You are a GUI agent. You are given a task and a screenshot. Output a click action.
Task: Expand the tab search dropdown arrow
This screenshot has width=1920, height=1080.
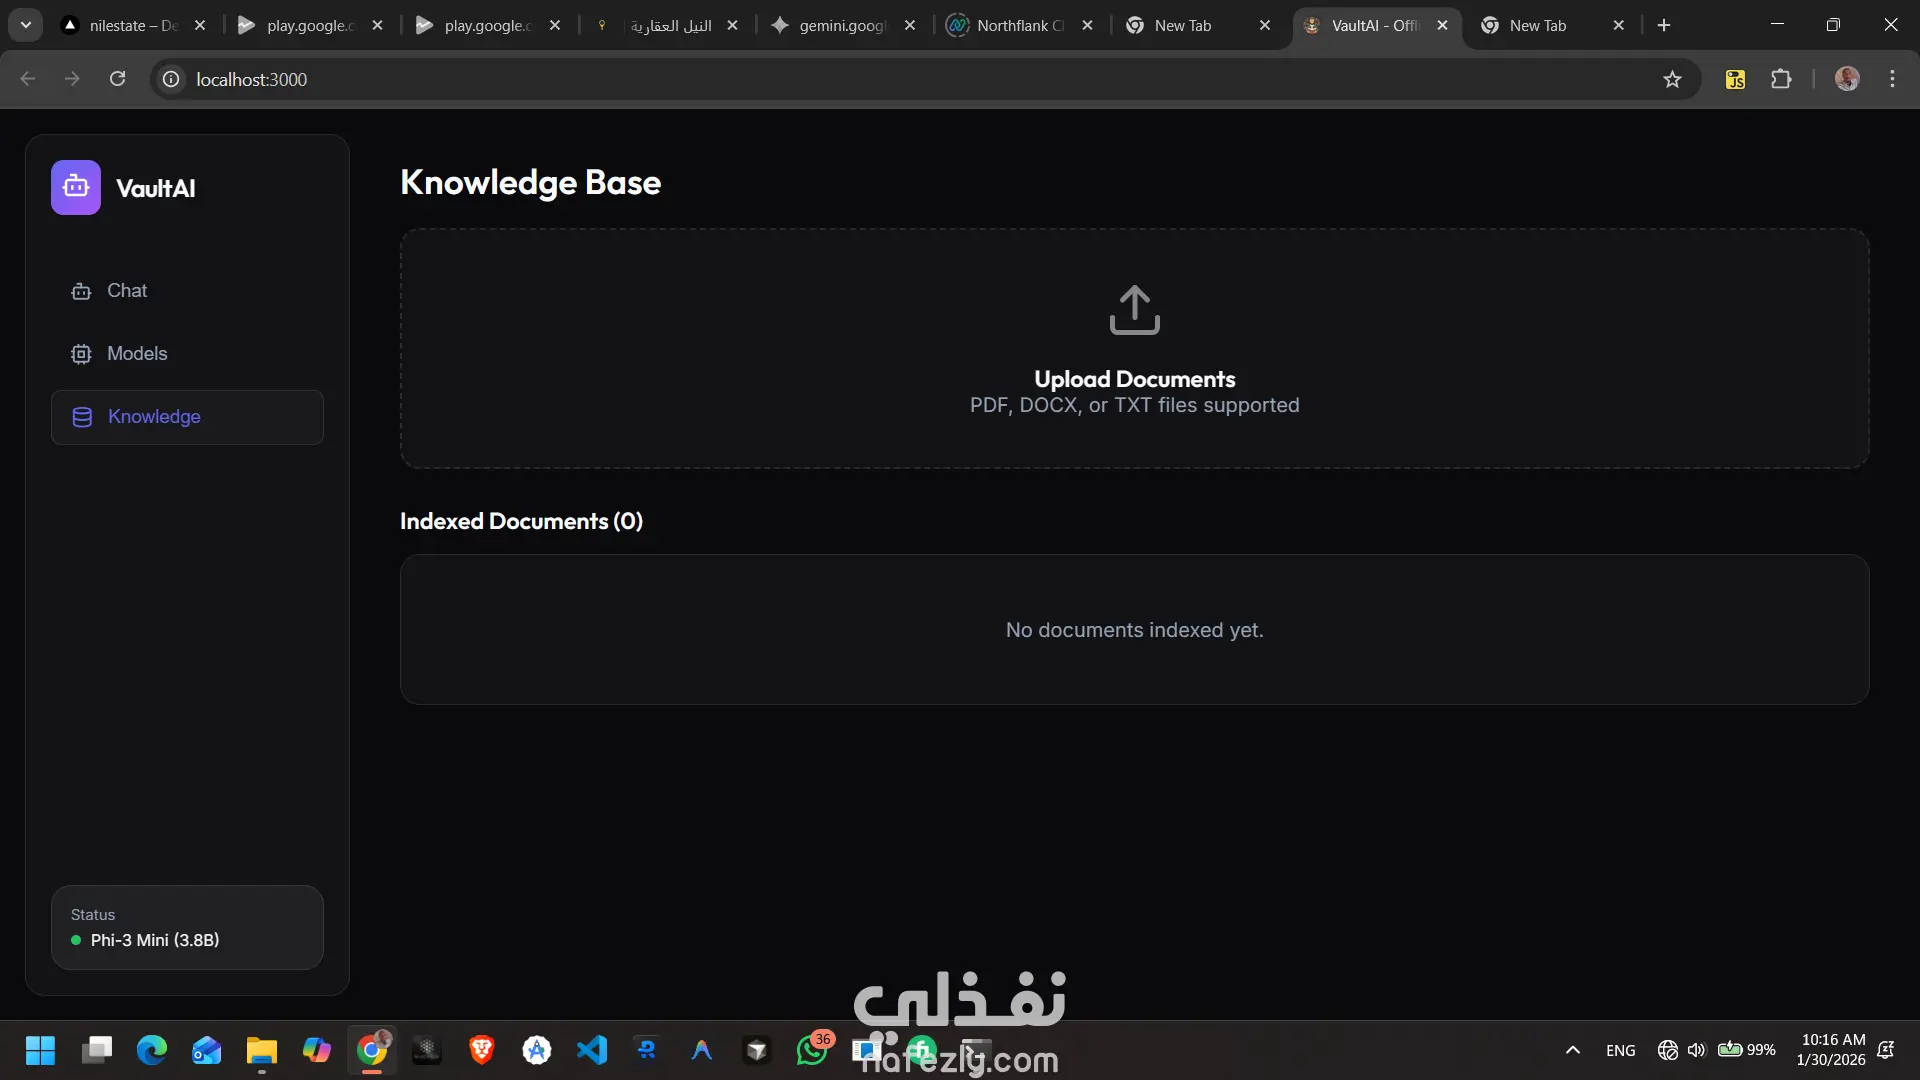(26, 25)
